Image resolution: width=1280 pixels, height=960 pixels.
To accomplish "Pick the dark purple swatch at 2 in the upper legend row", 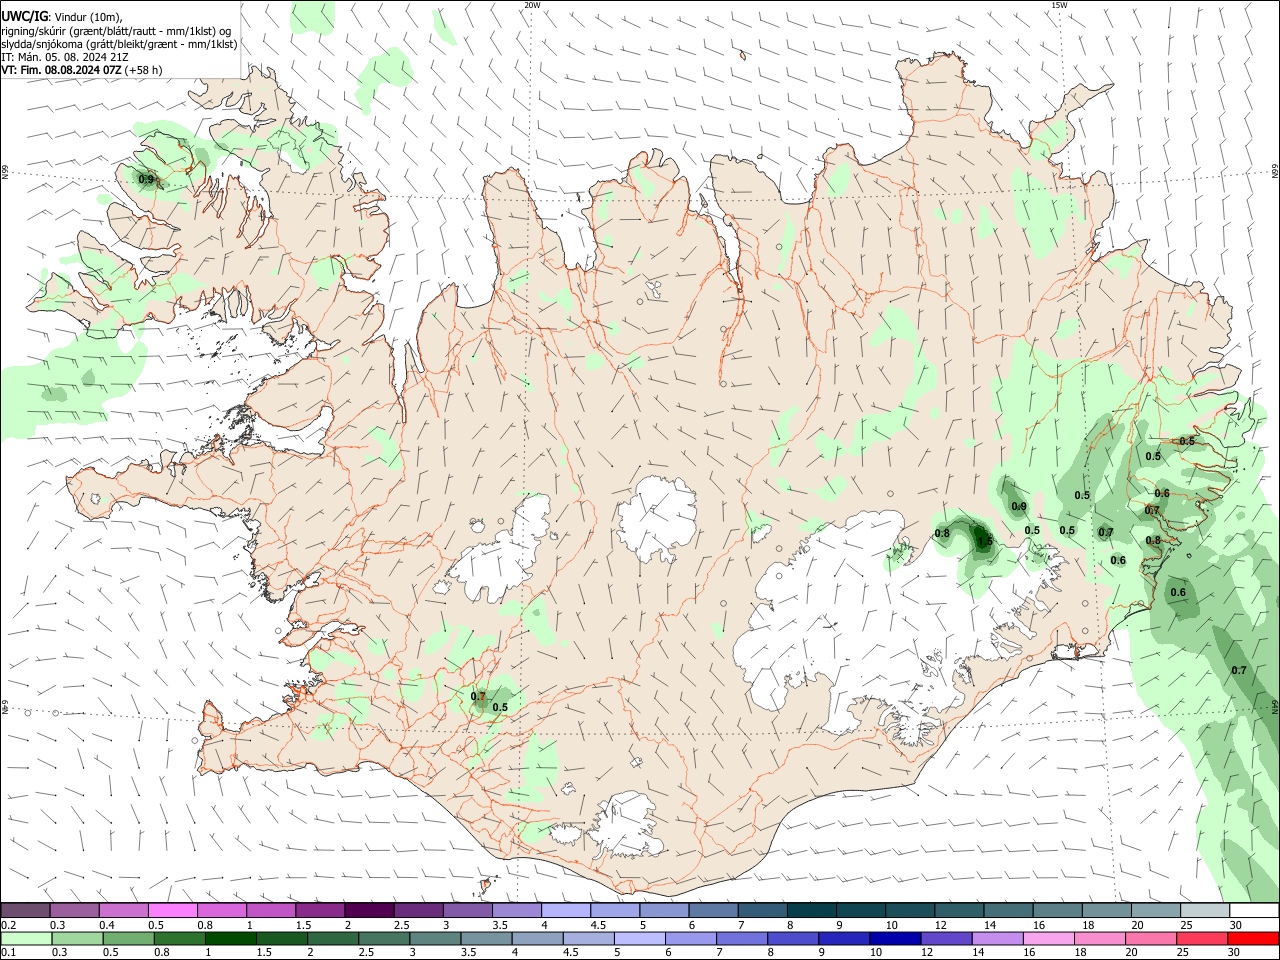I will [x=368, y=910].
